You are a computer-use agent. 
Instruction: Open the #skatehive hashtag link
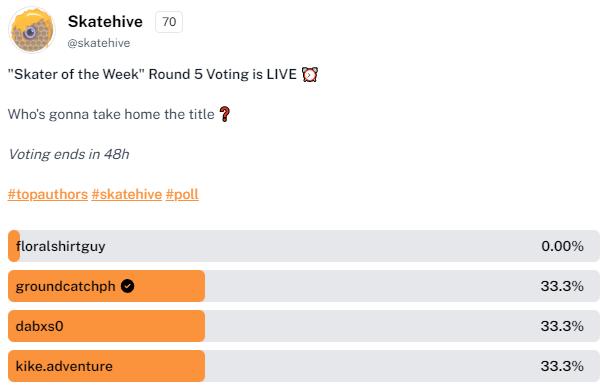[127, 194]
